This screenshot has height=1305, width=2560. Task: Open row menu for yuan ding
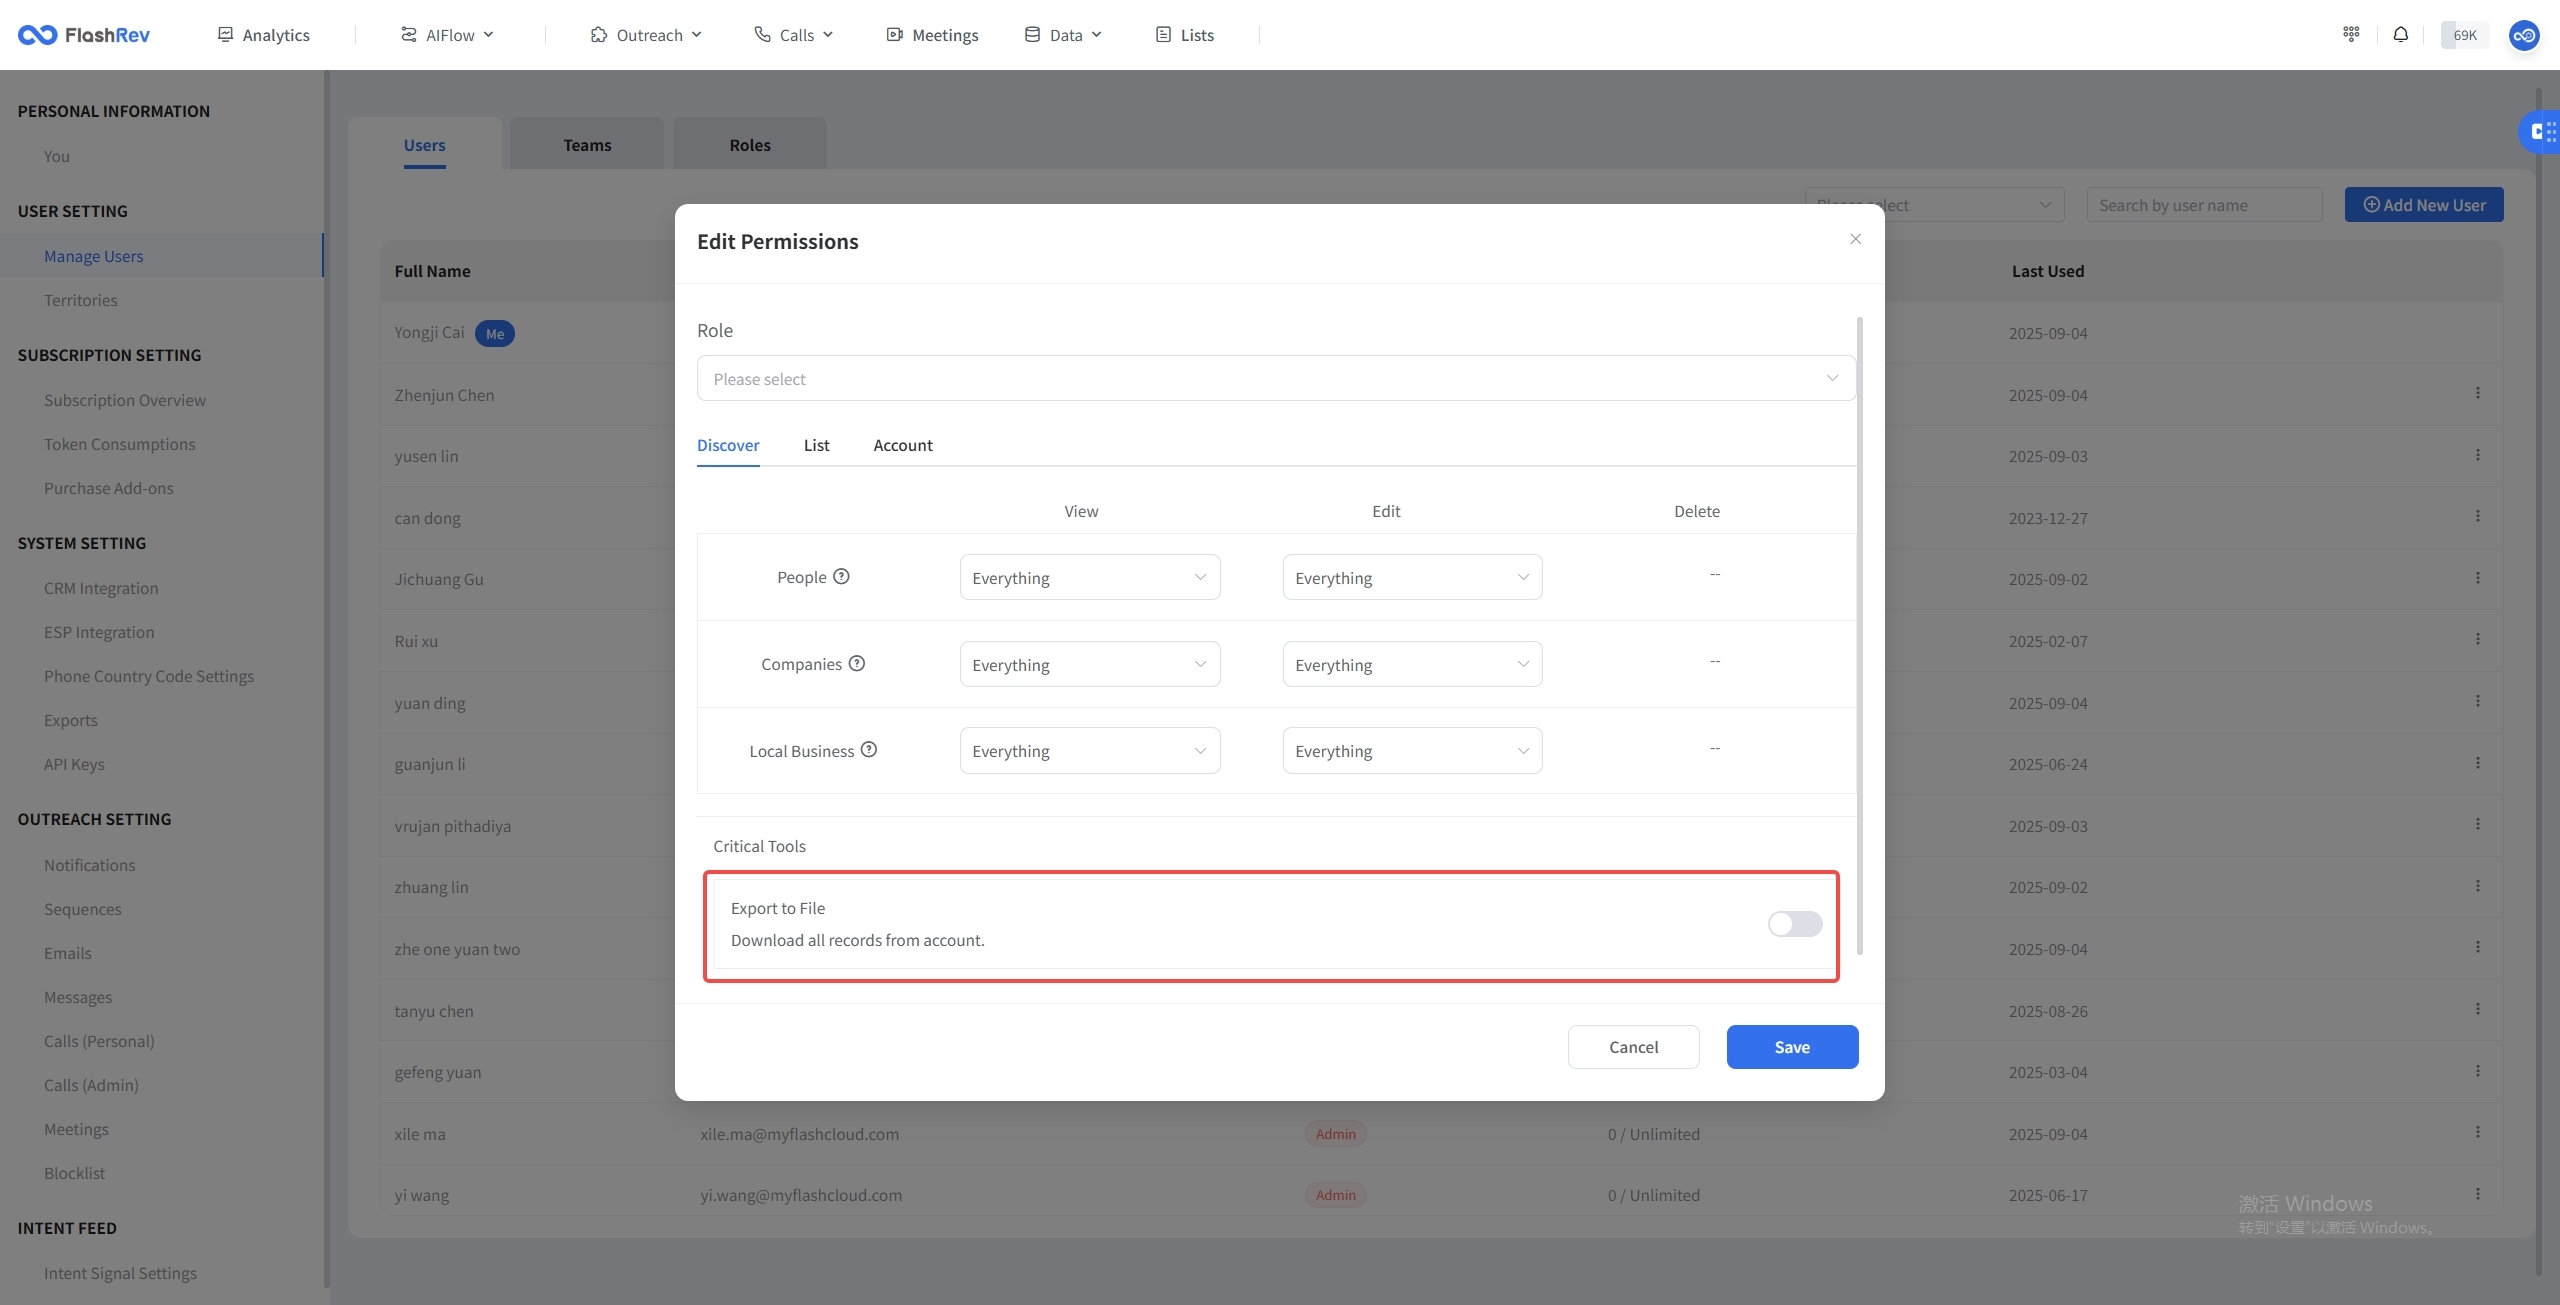pyautogui.click(x=2478, y=701)
